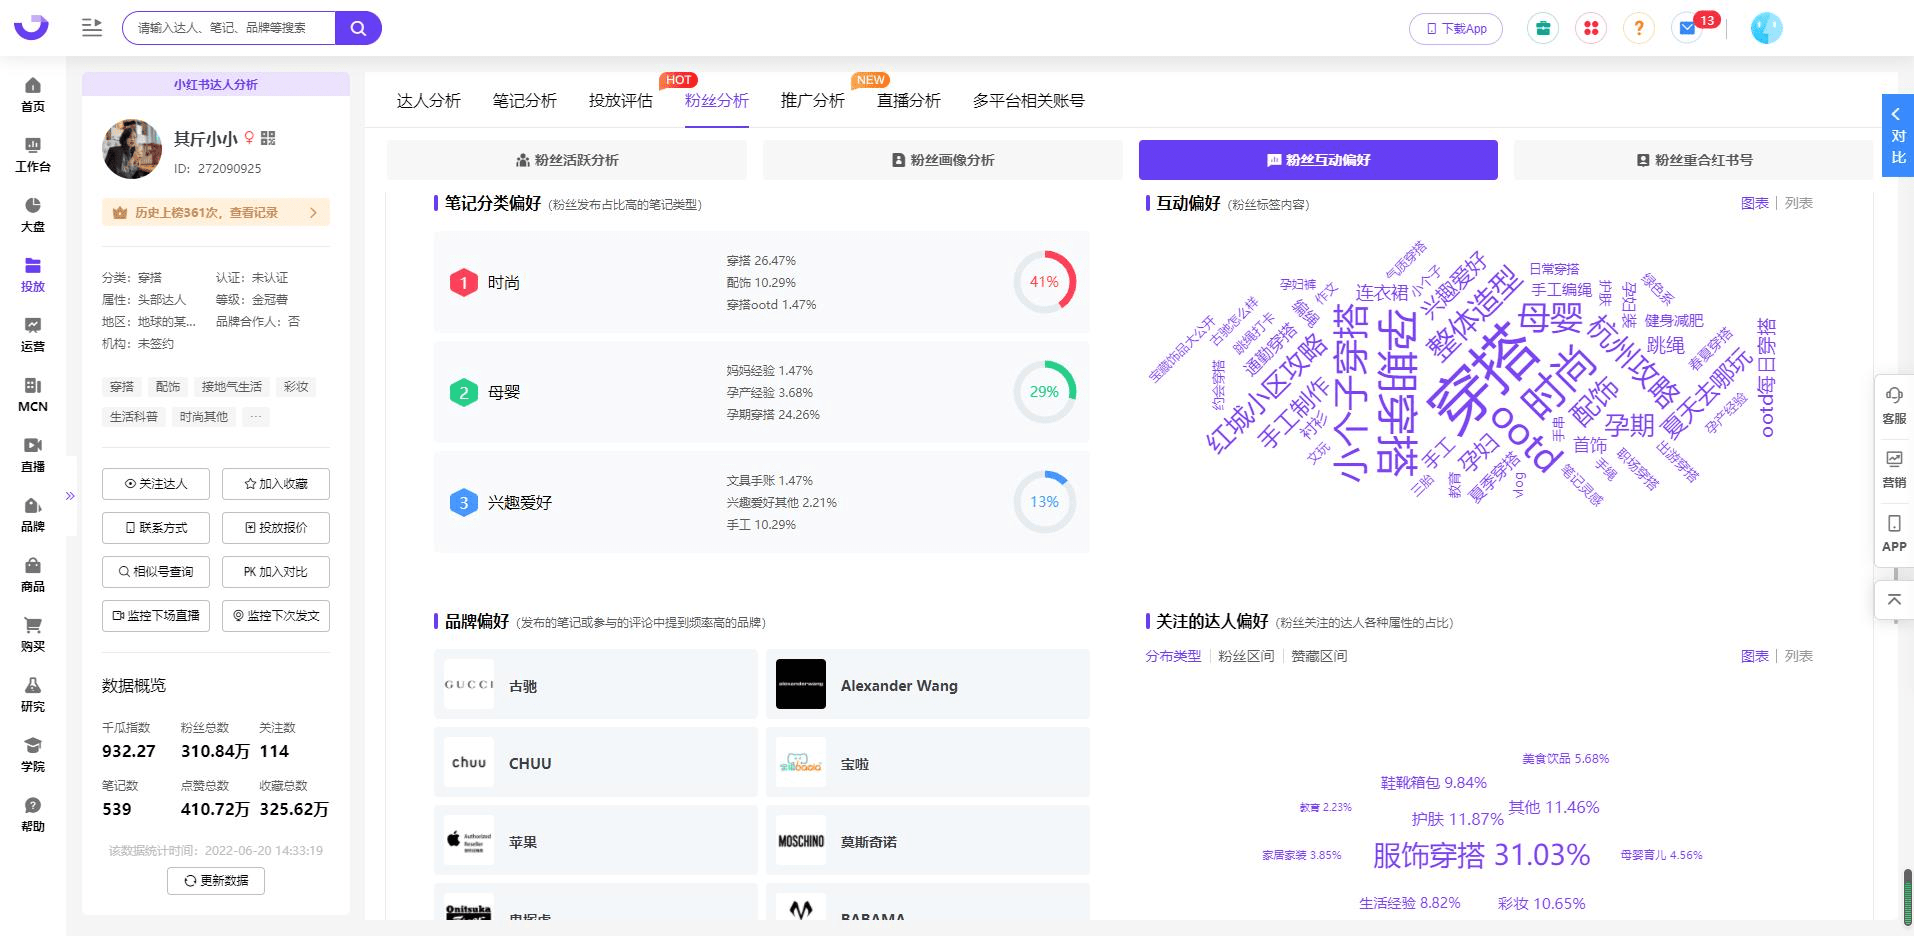Image resolution: width=1914 pixels, height=936 pixels.
Task: Switch 互动偏好 to 列表 view
Action: [x=1798, y=203]
